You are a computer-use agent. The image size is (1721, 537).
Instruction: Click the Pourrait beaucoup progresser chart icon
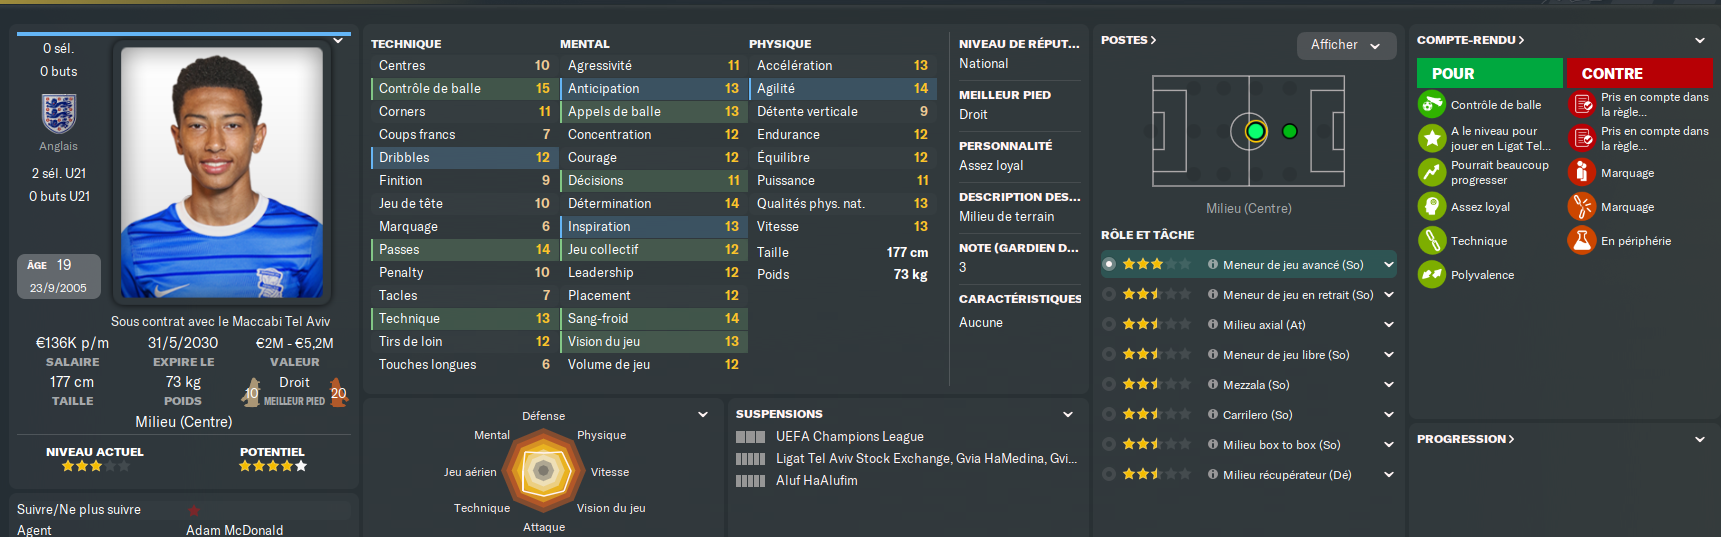coord(1432,172)
